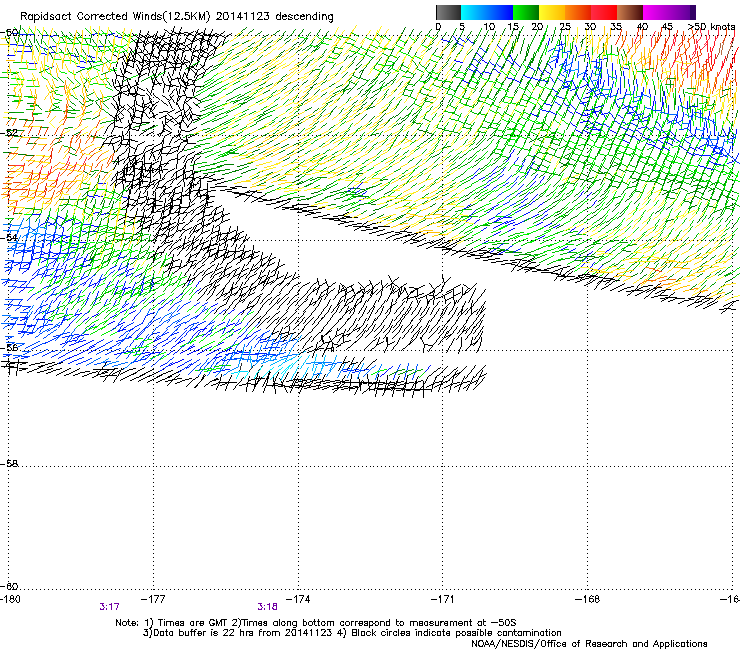The height and width of the screenshot is (650, 740).
Task: Click the '25' legend scale label
Action: tap(564, 26)
